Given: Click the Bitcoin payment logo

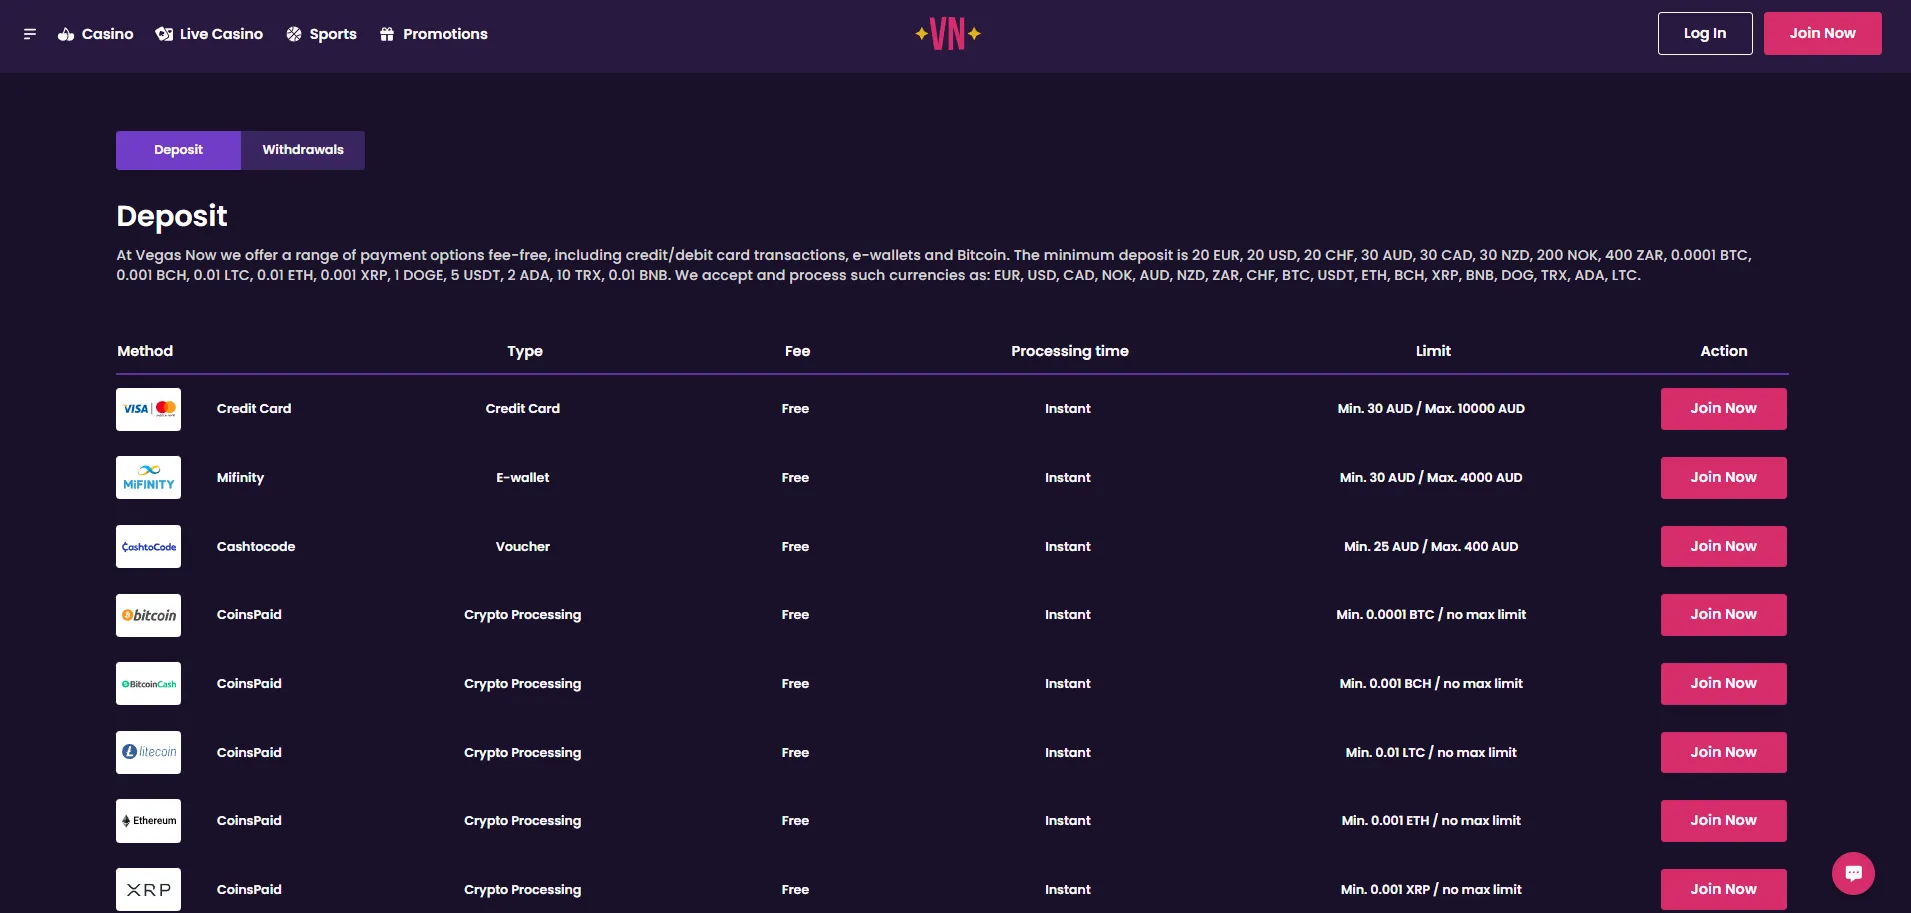Looking at the screenshot, I should coord(148,615).
